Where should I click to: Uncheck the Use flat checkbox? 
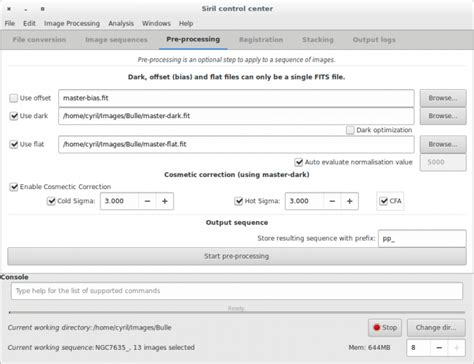pyautogui.click(x=14, y=144)
